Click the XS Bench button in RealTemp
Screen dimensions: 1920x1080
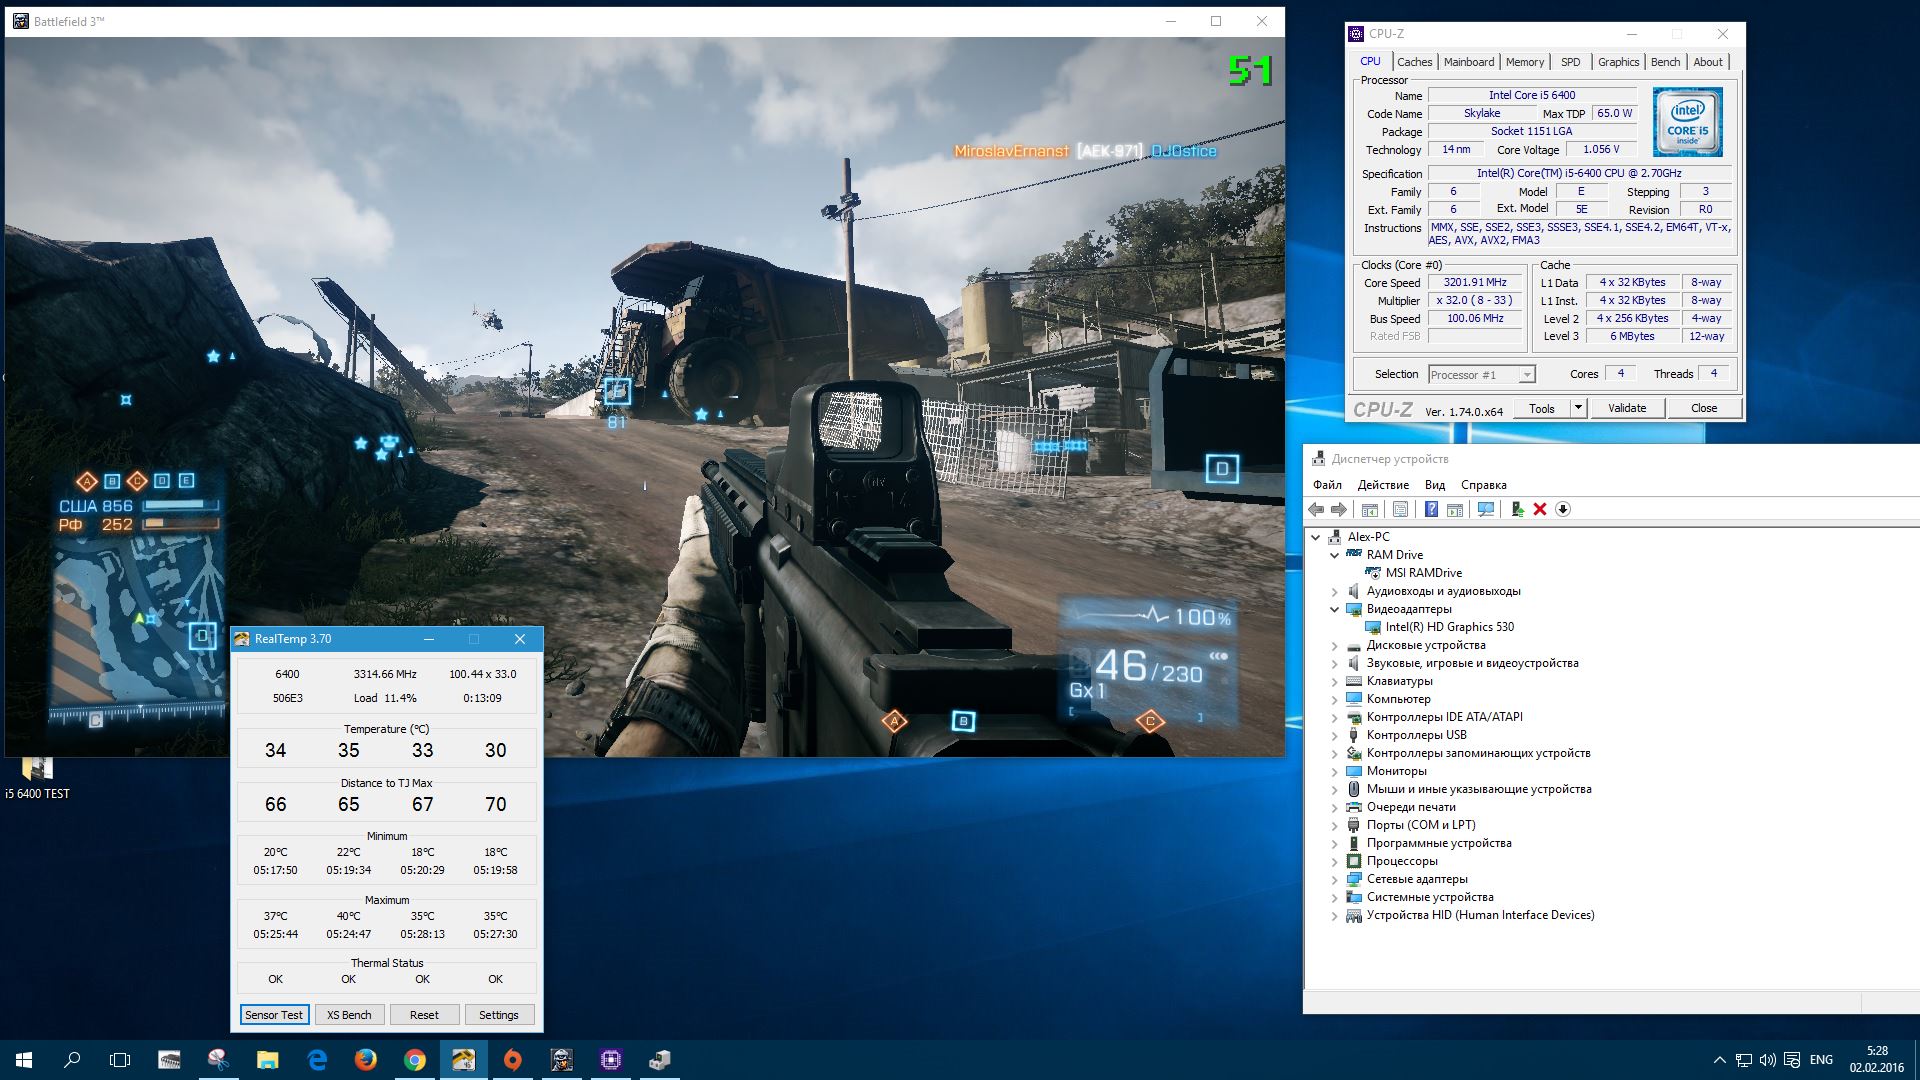tap(349, 1015)
